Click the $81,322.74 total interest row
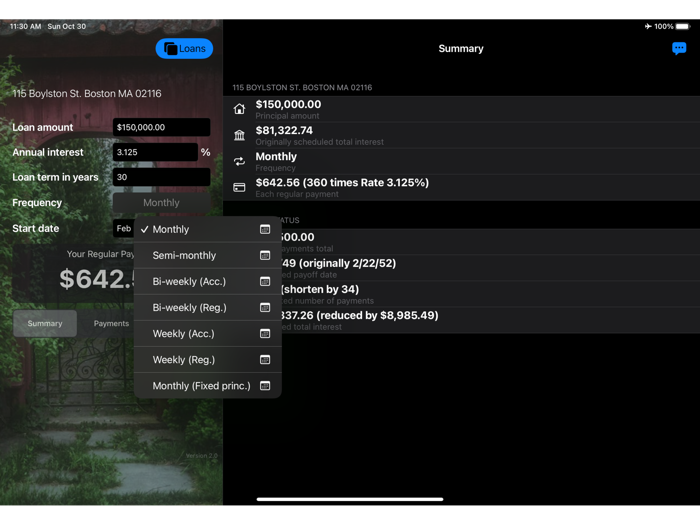Screen dimensions: 700x525 (462, 135)
